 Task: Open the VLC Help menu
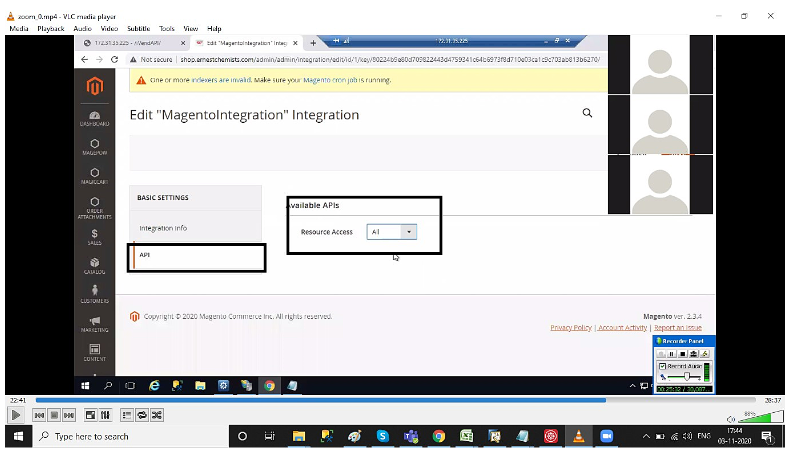coord(214,29)
